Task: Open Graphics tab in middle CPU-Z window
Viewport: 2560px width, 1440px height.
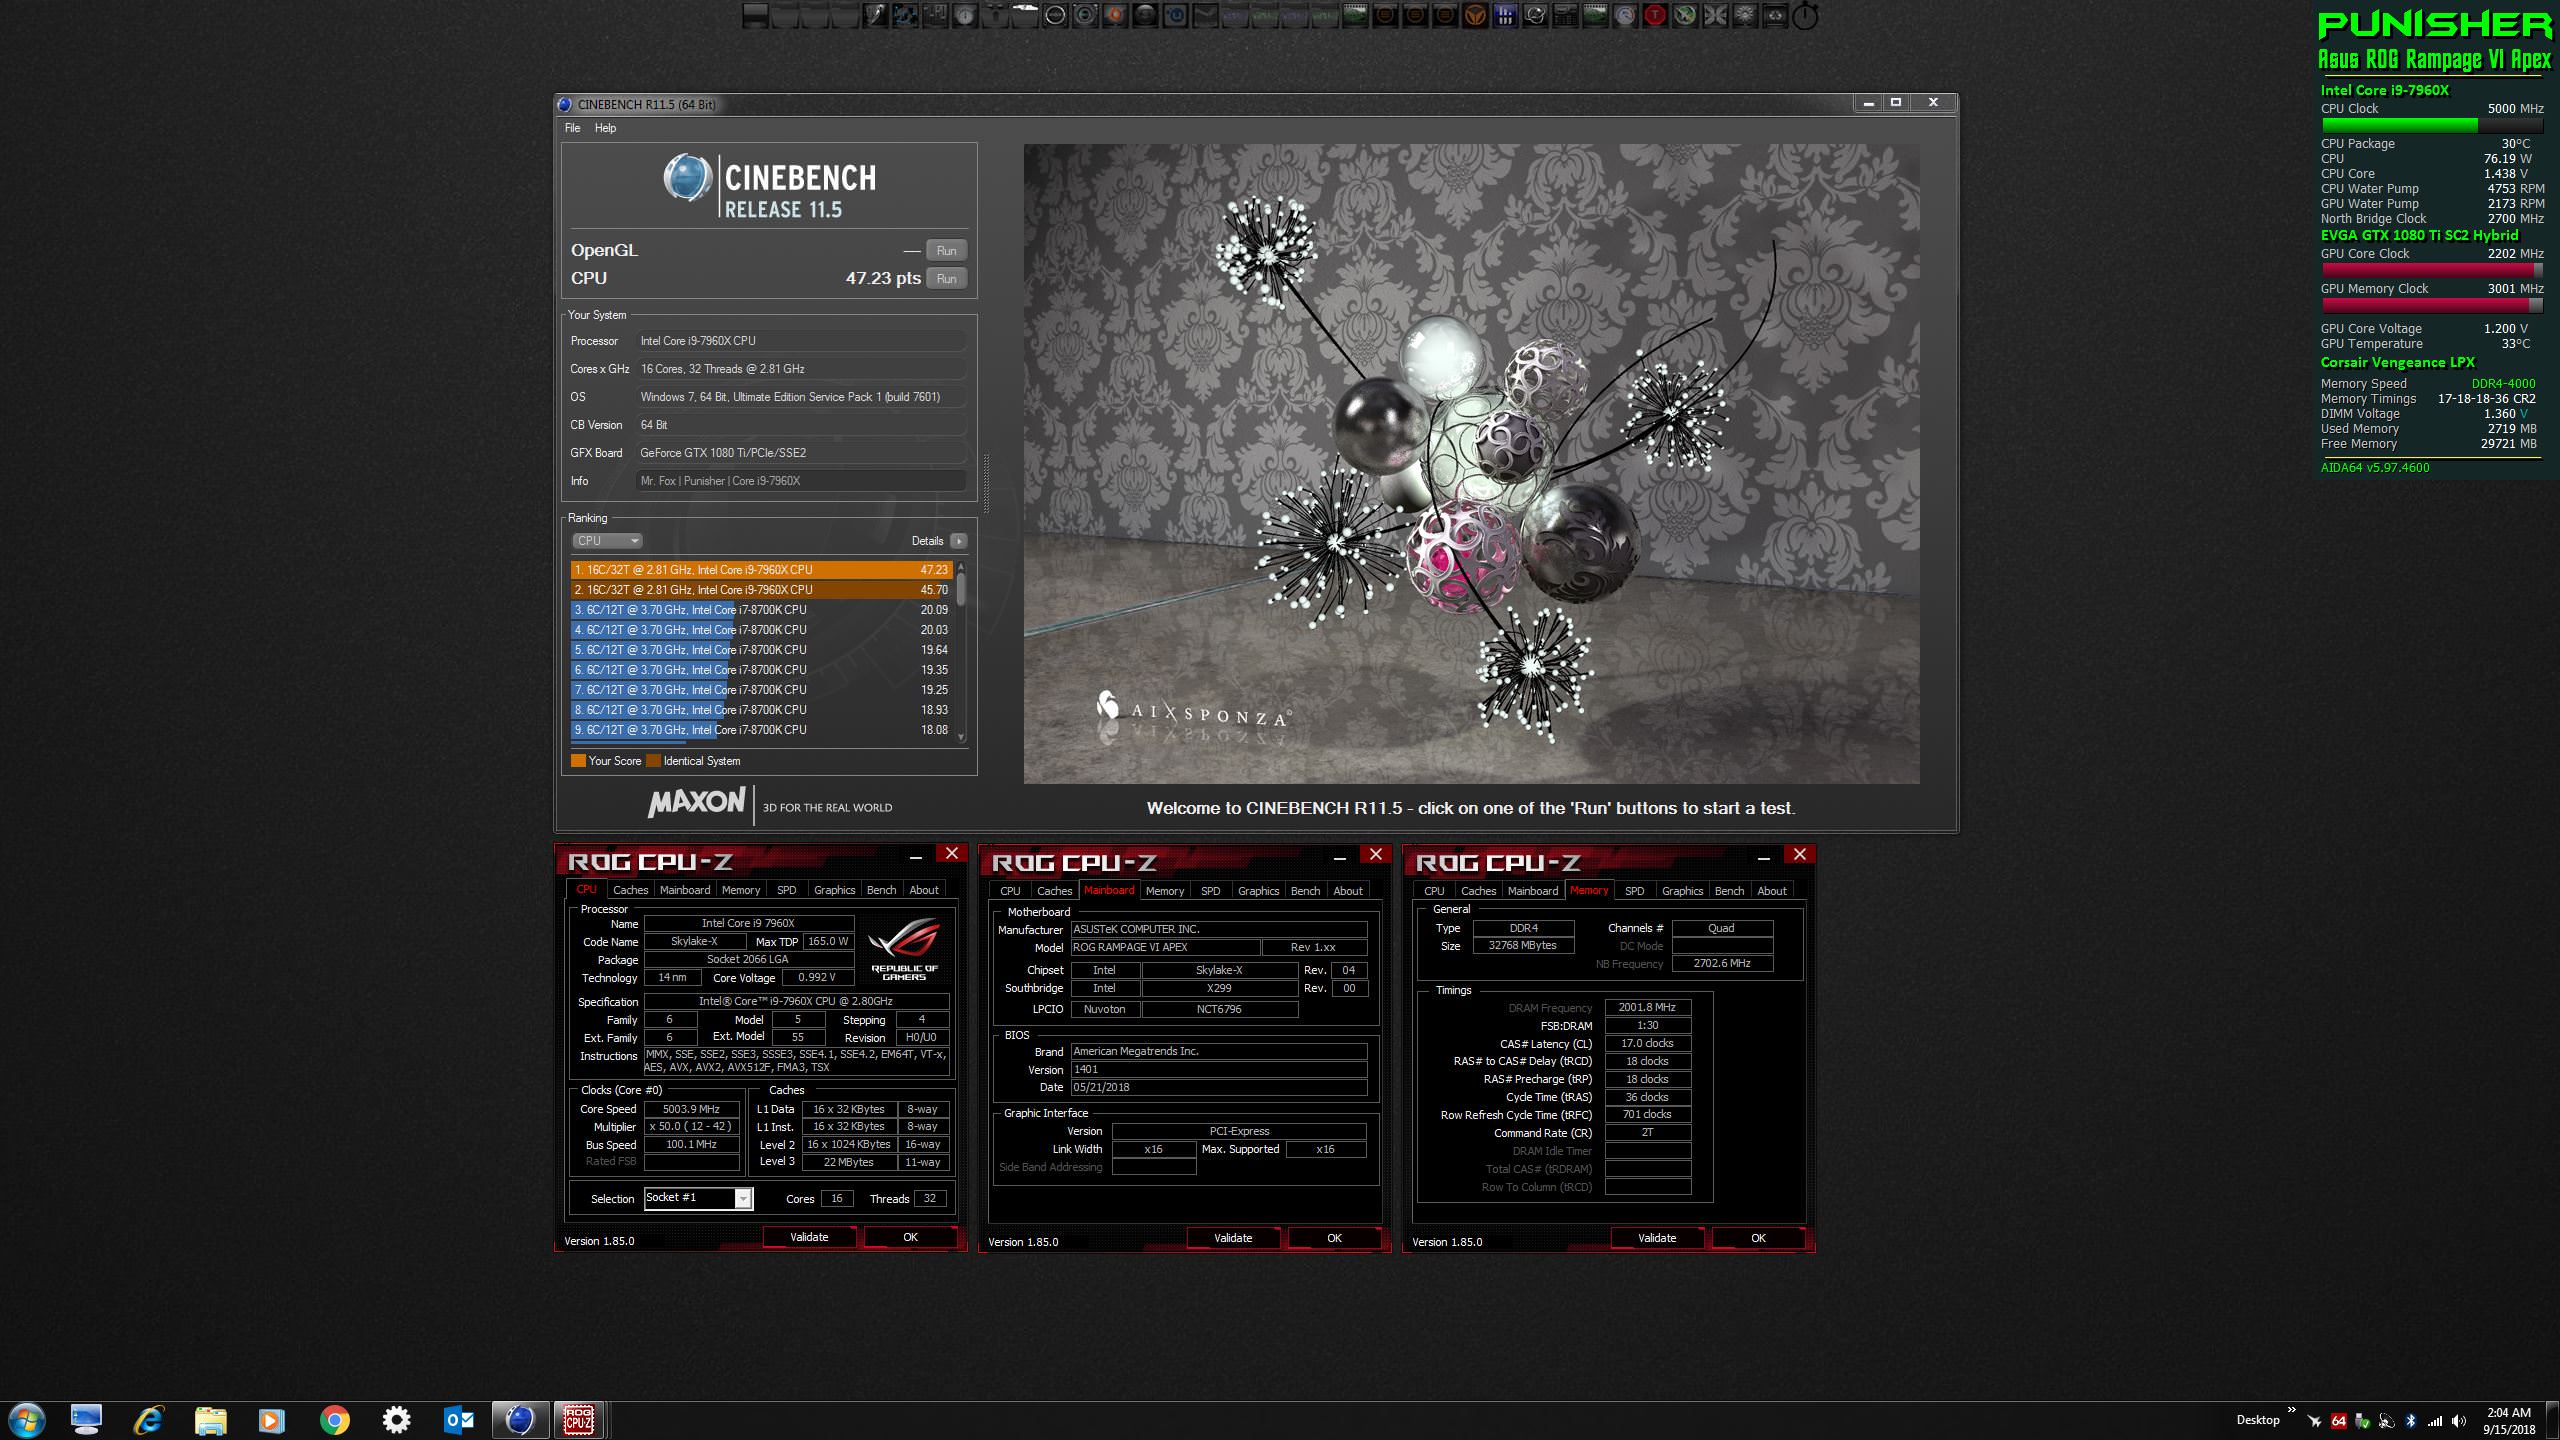Action: tap(1258, 891)
